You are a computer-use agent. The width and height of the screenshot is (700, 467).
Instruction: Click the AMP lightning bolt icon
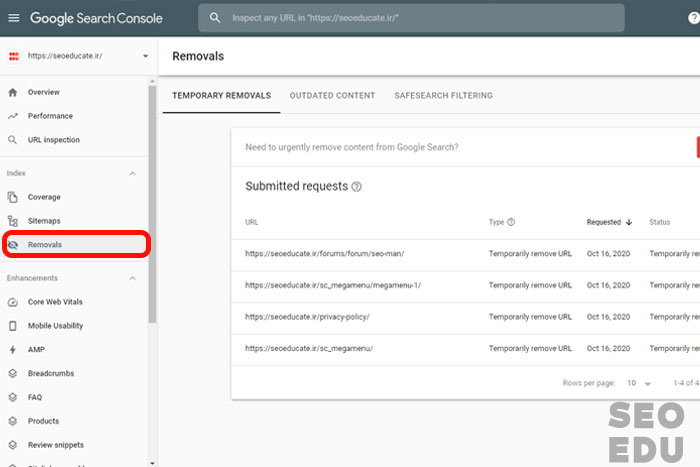[x=13, y=350]
